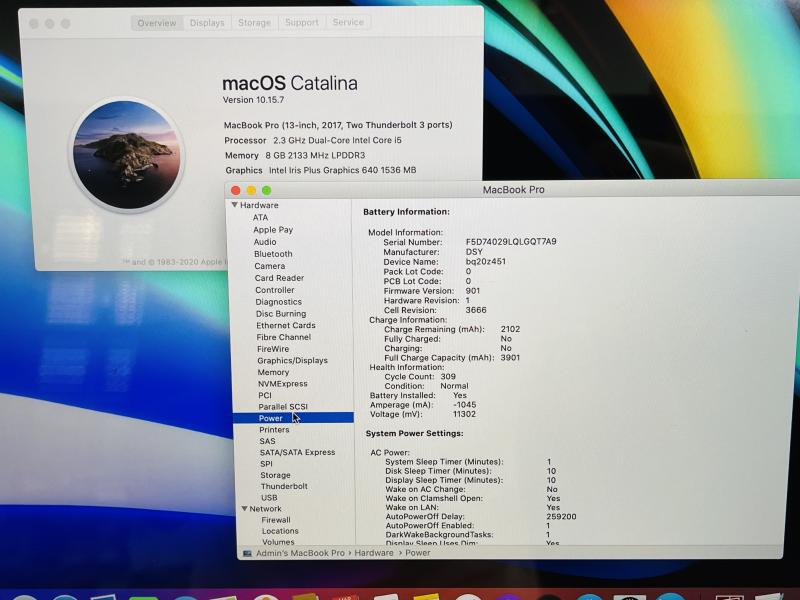The height and width of the screenshot is (600, 800).
Task: Select Camera in the sidebar
Action: coord(269,266)
